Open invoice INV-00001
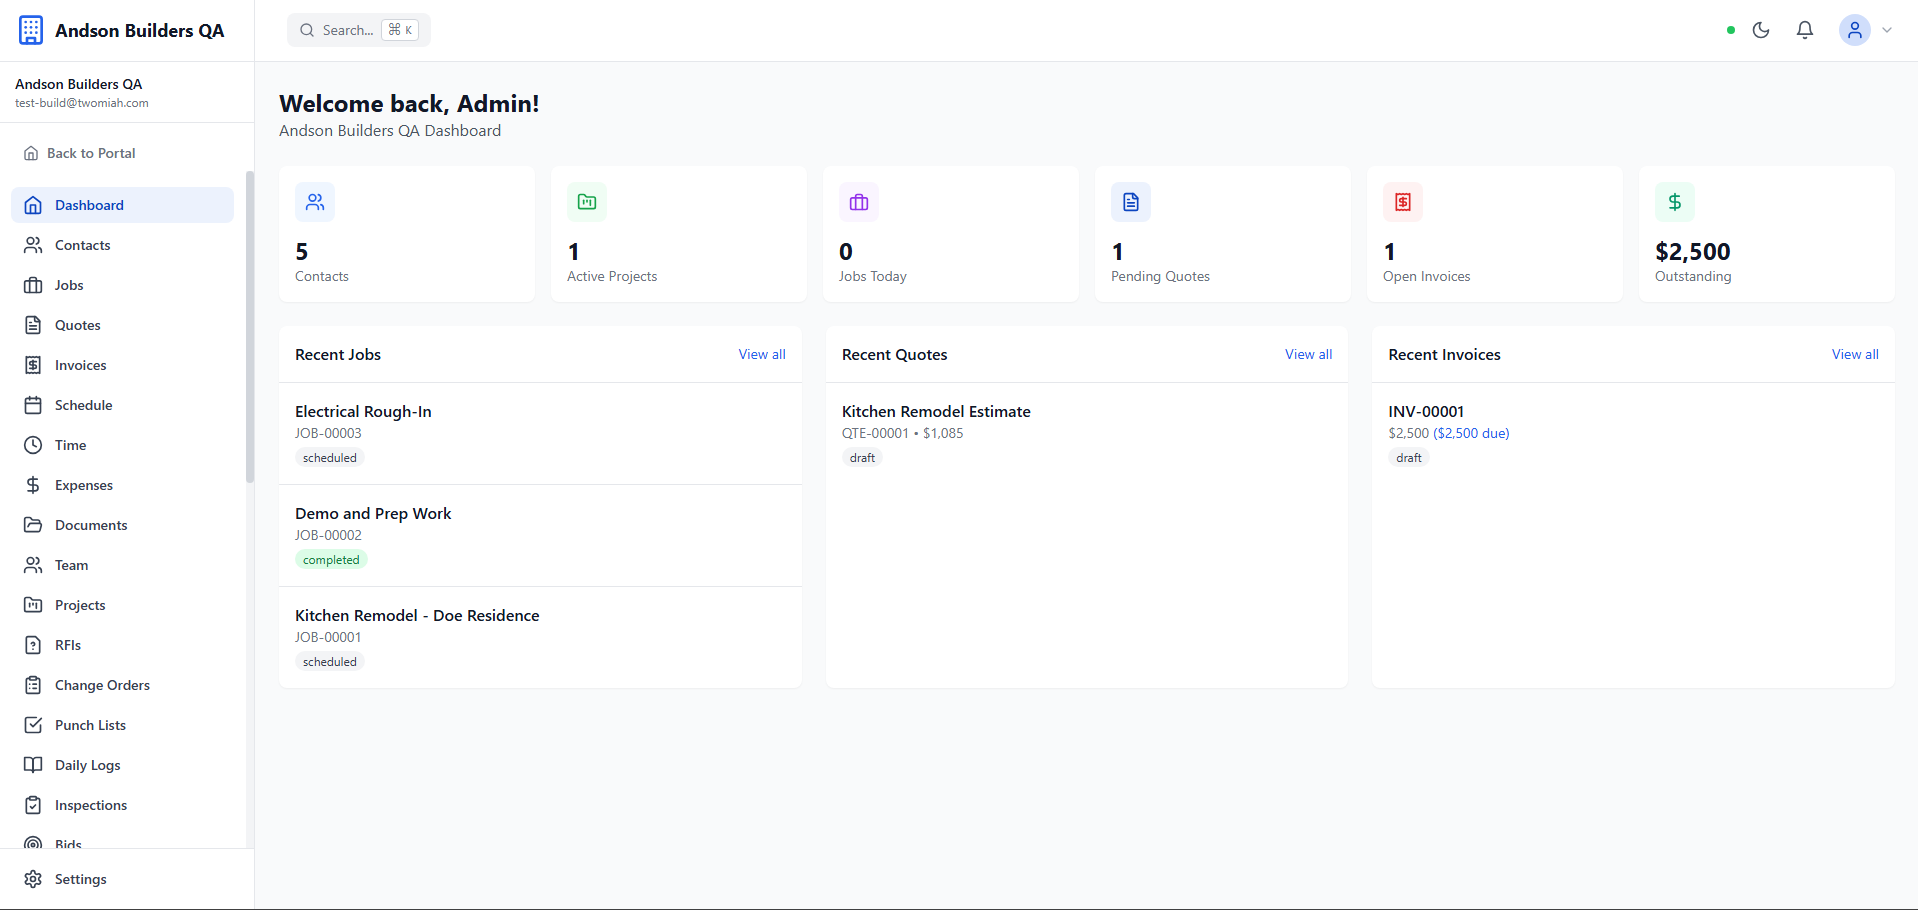This screenshot has width=1918, height=910. click(1425, 411)
